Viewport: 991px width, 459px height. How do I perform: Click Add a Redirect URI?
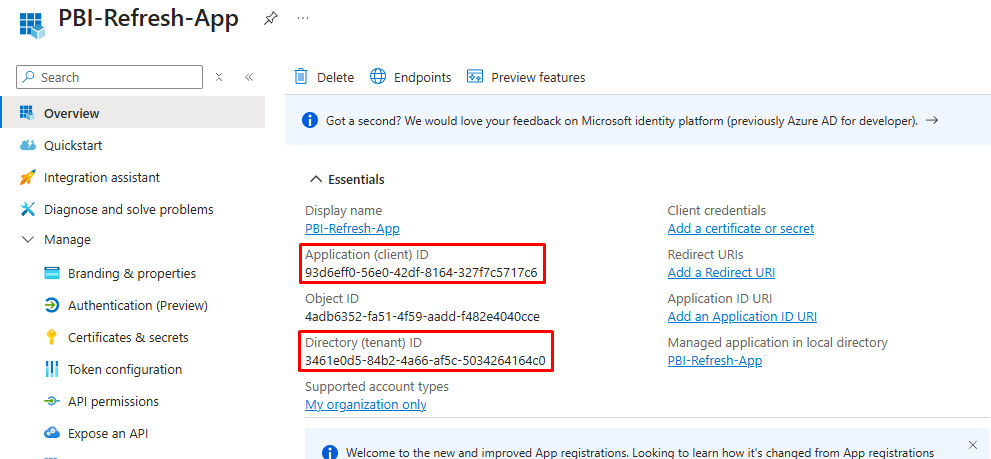[721, 272]
